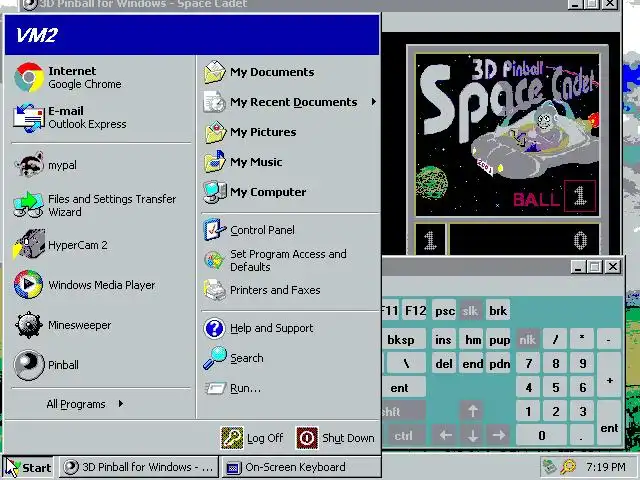This screenshot has height=480, width=640.
Task: Toggle the slk scroll lock key
Action: 470,311
